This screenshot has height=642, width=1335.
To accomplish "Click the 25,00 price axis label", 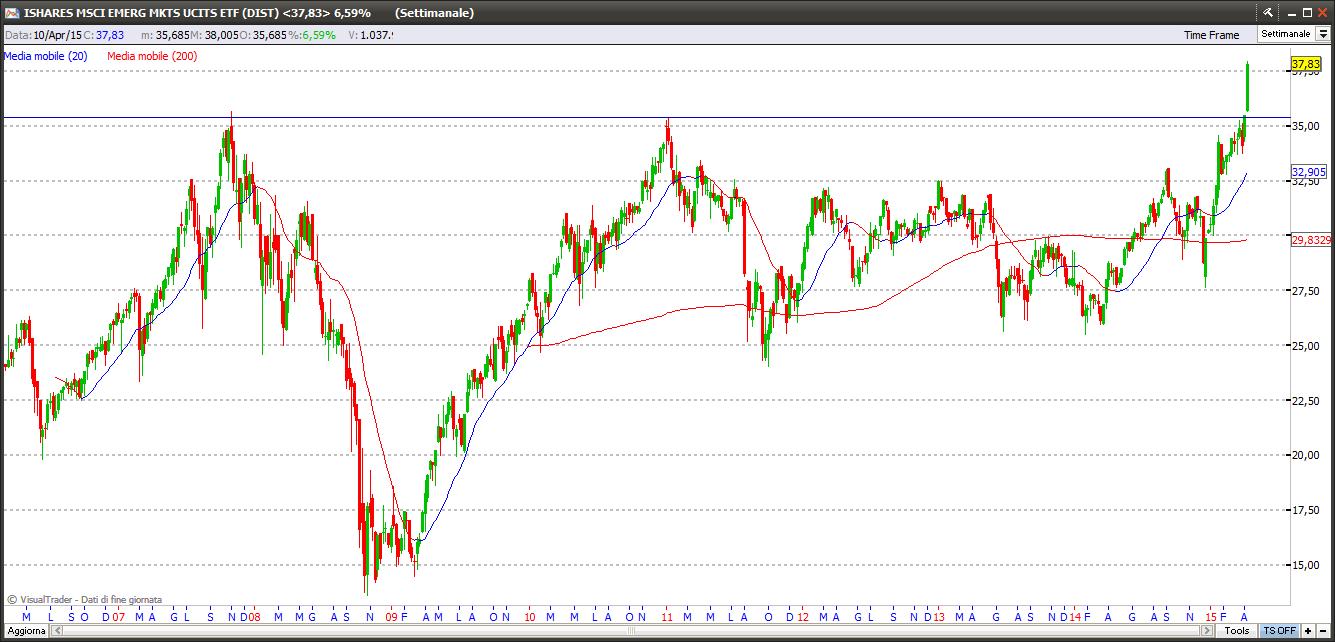I will pos(1306,346).
